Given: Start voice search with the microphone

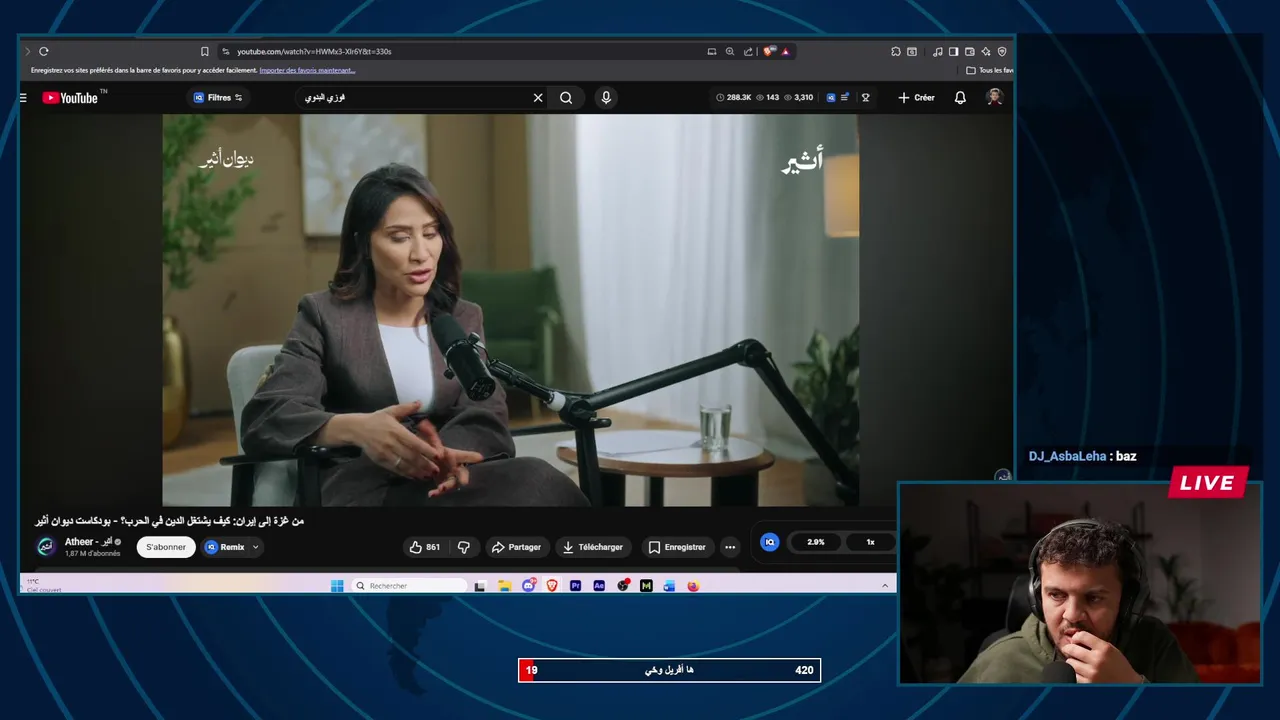Looking at the screenshot, I should click(x=606, y=97).
